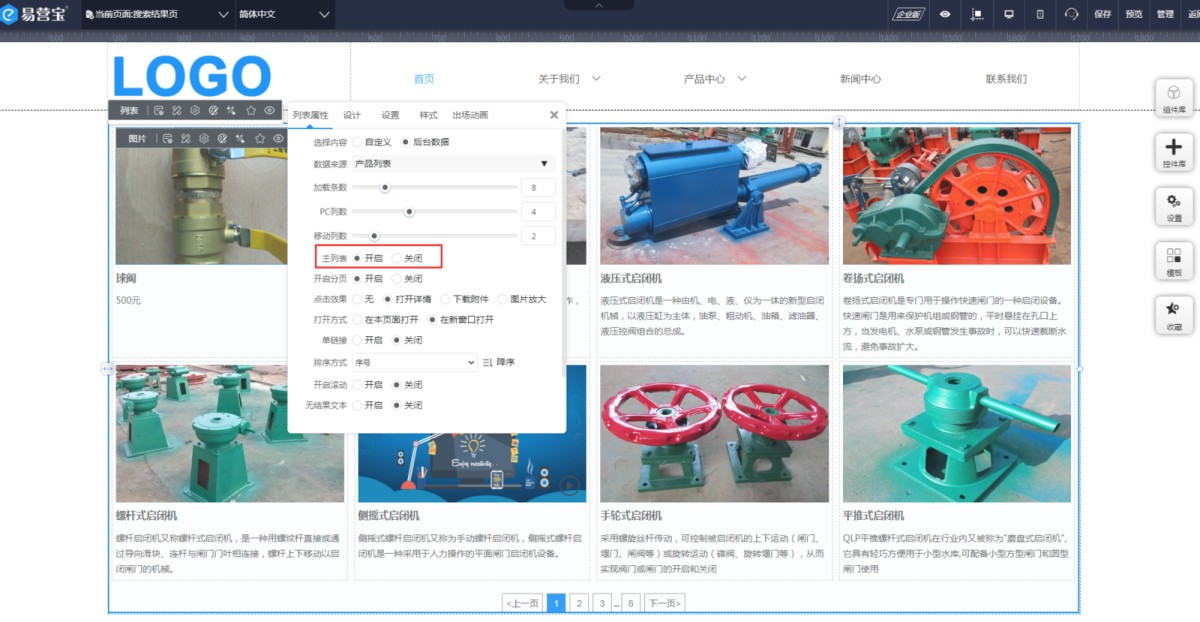
Task: Switch to desktop monitor view icon
Action: [1009, 14]
